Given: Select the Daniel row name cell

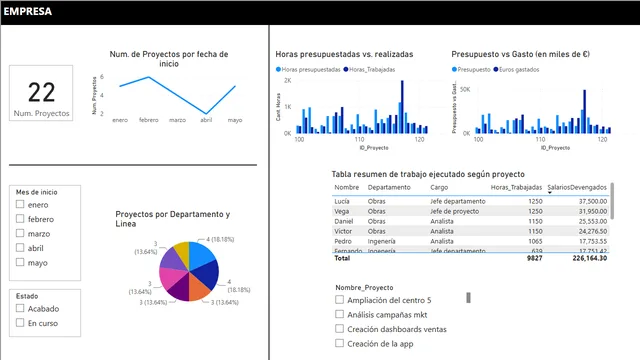Looking at the screenshot, I should (344, 221).
